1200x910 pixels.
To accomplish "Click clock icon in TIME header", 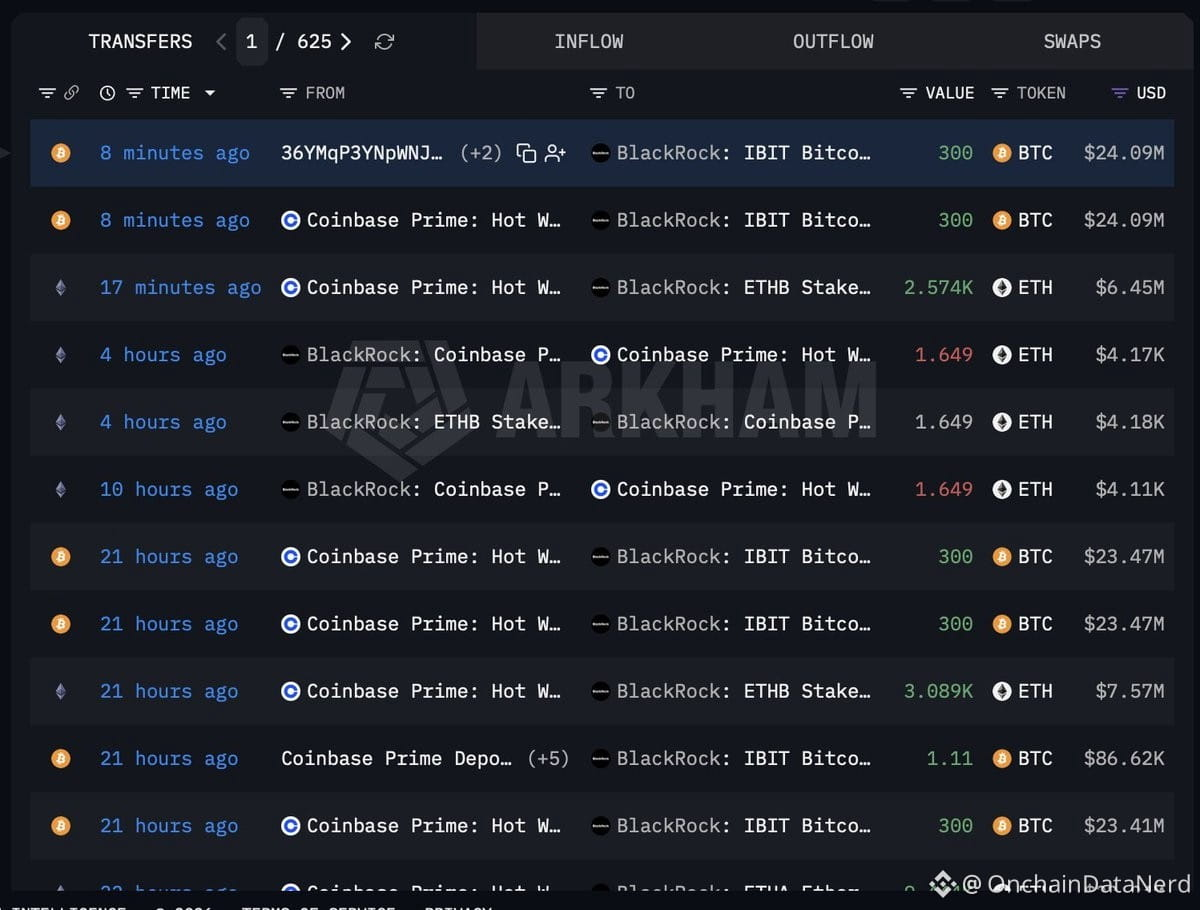I will (108, 93).
